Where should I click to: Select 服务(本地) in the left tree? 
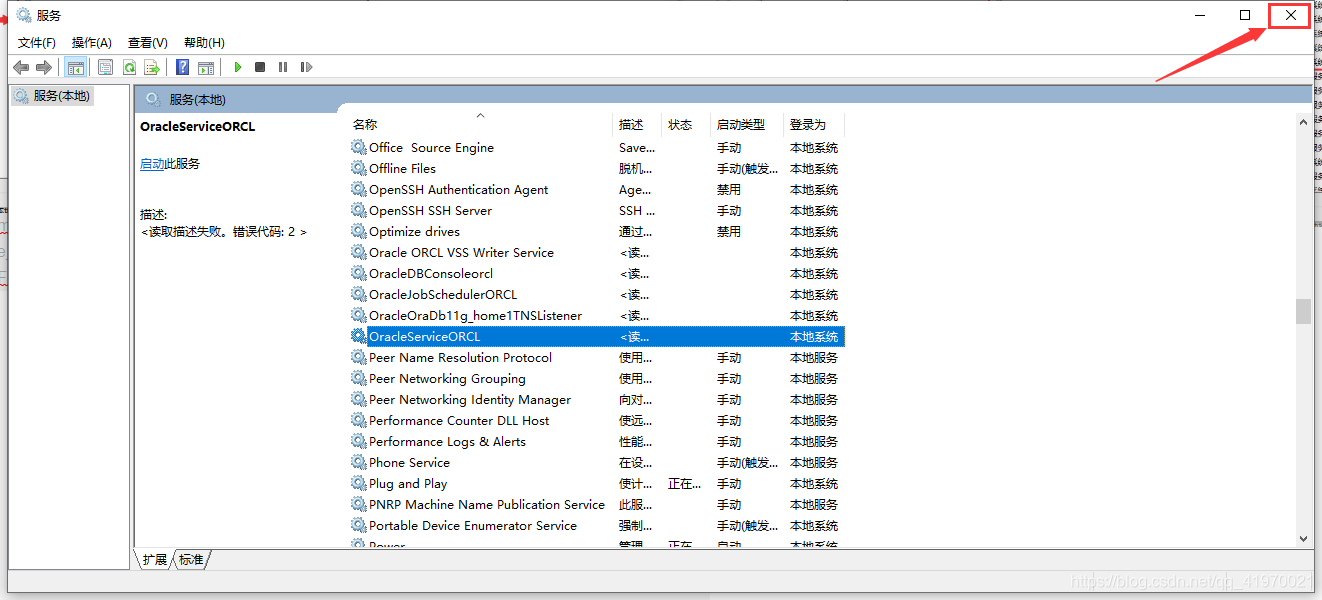(53, 96)
